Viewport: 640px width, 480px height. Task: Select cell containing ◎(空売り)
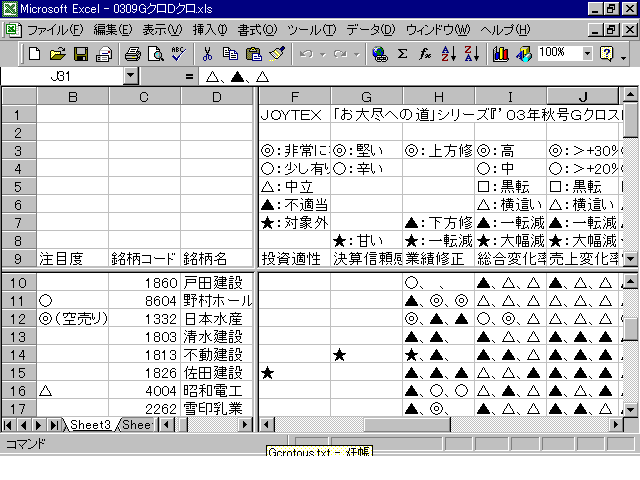tap(73, 319)
